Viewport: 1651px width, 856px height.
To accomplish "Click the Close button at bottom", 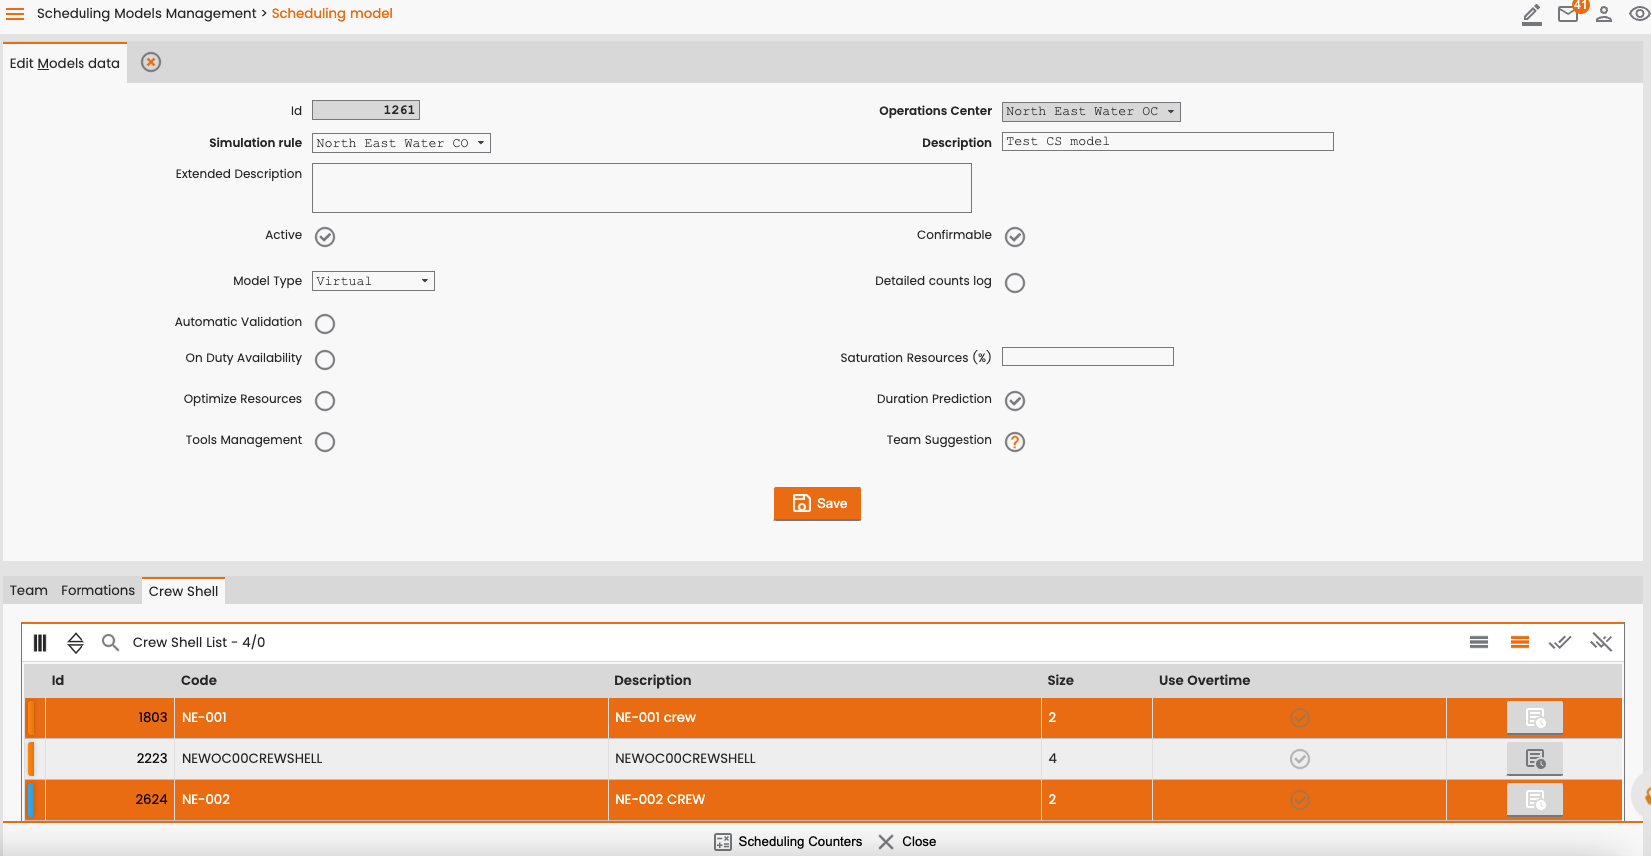I will [907, 842].
